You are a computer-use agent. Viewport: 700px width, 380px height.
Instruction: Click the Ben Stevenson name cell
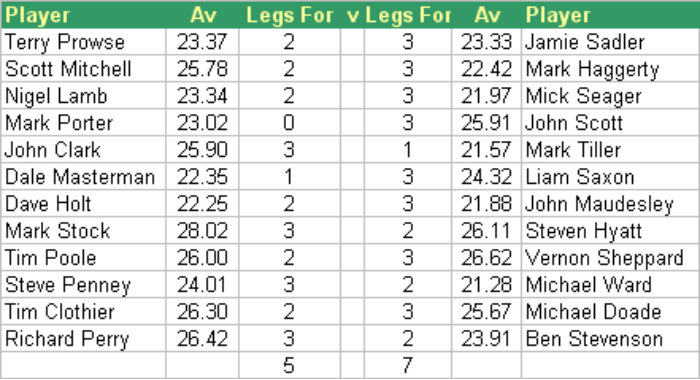pos(610,339)
